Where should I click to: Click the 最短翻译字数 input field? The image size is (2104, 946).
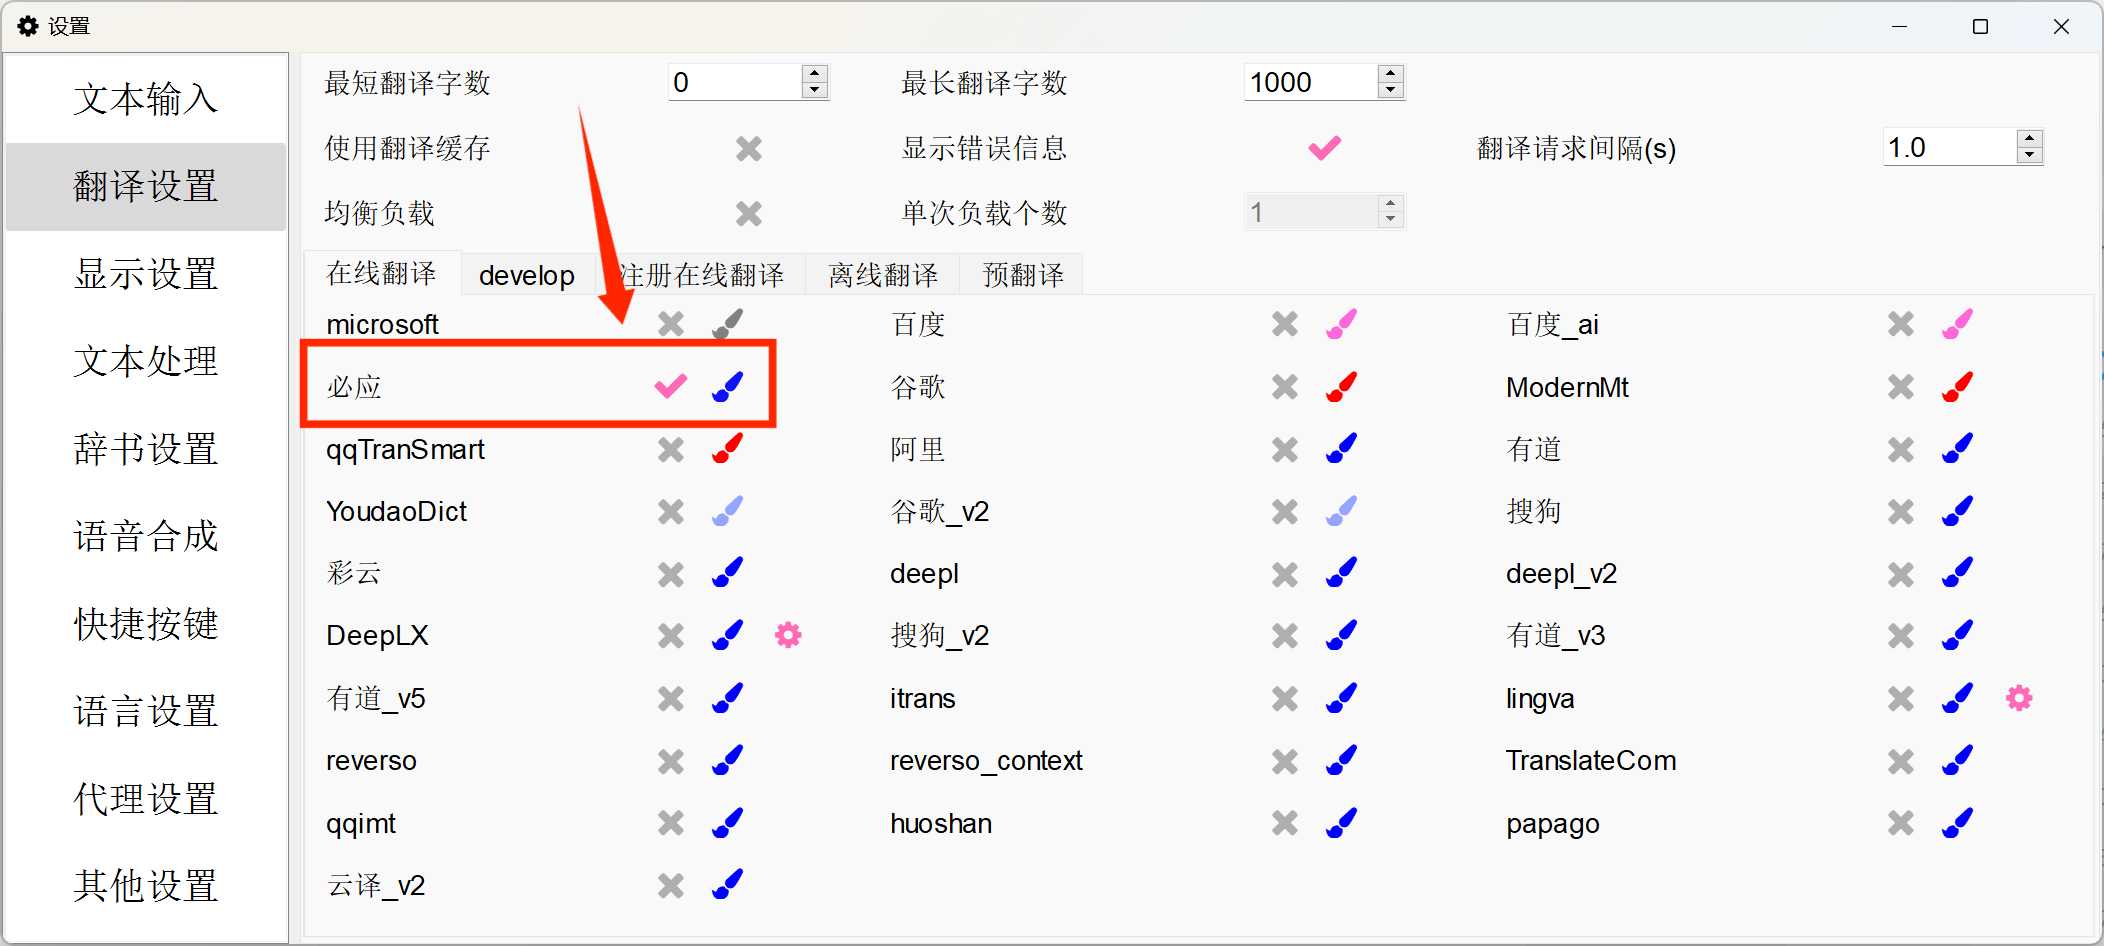pos(735,82)
